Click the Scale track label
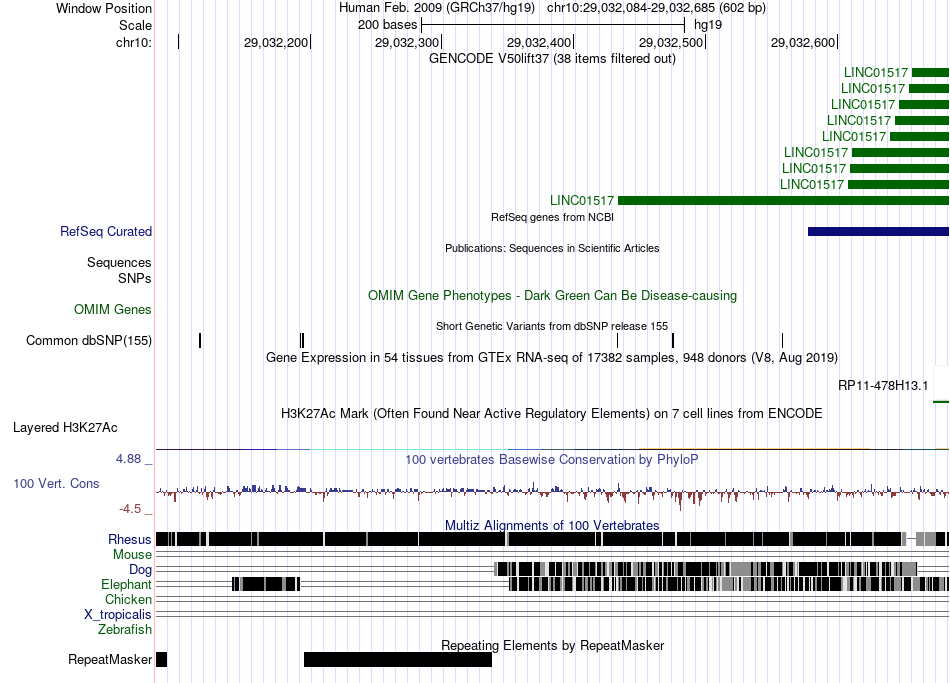The height and width of the screenshot is (683, 950). coord(135,25)
